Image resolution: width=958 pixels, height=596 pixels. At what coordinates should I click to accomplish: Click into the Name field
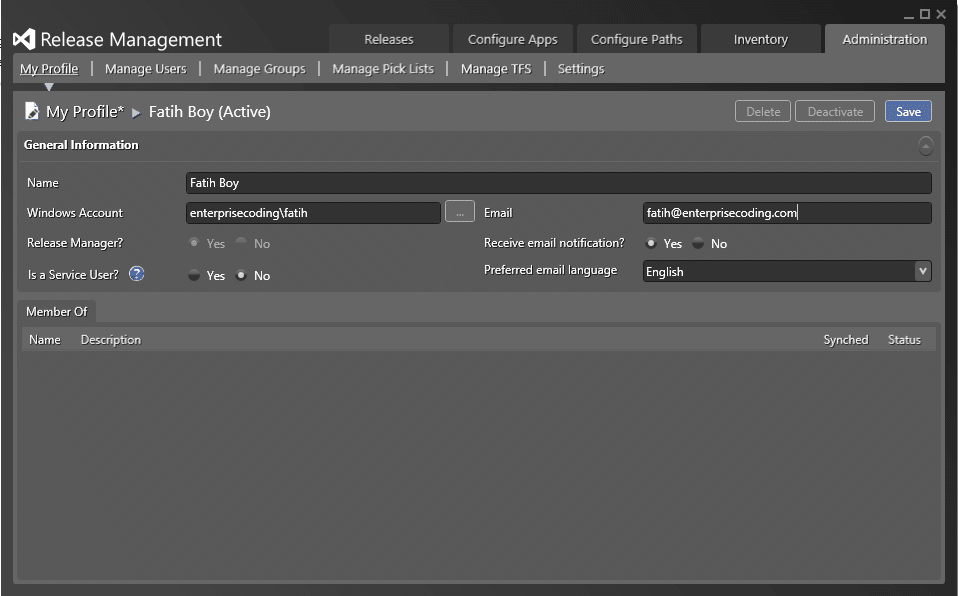point(558,183)
